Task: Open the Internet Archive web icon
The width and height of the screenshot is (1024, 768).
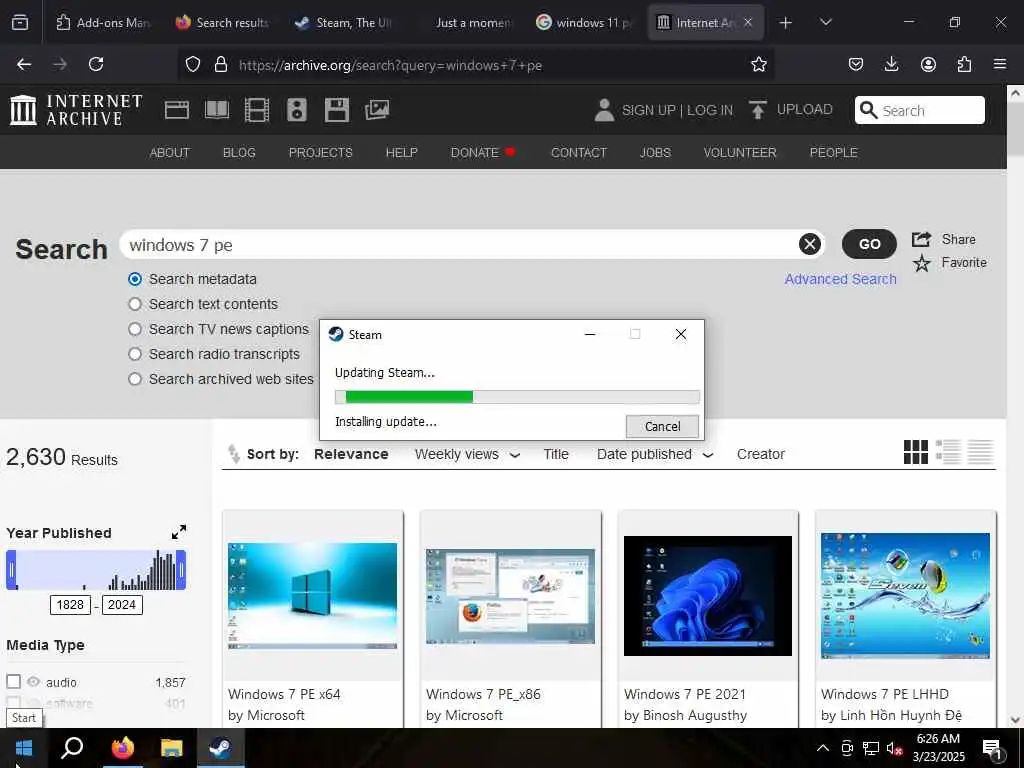Action: 176,110
